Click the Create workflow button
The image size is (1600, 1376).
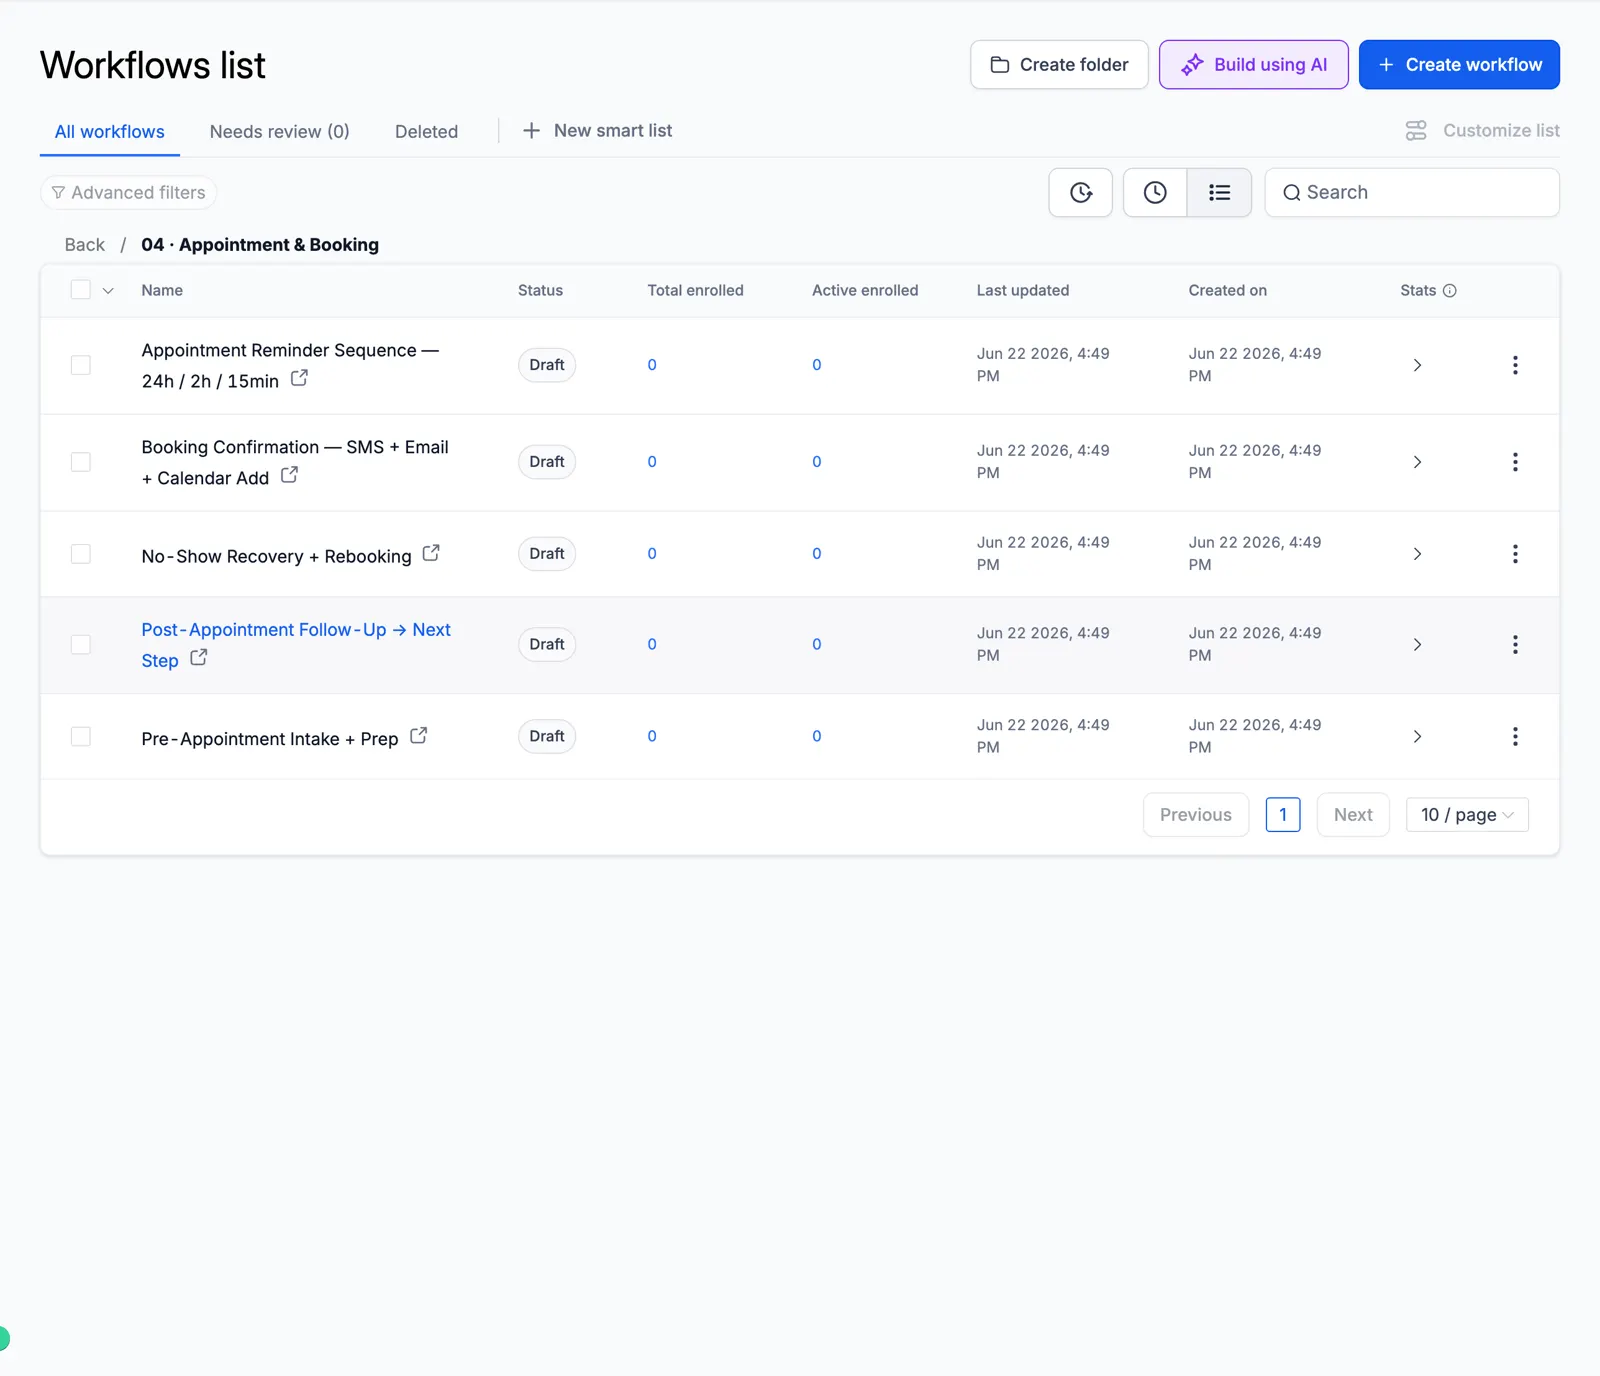coord(1459,65)
